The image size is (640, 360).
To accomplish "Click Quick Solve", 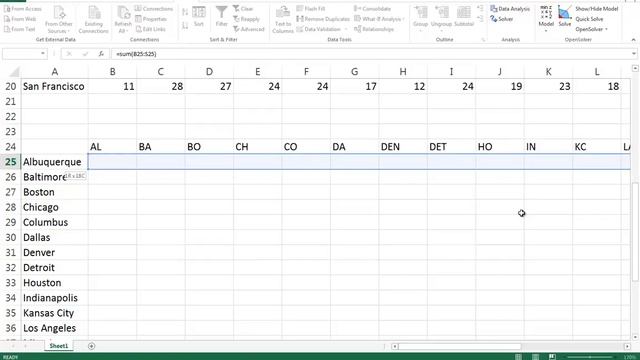I will click(x=589, y=19).
